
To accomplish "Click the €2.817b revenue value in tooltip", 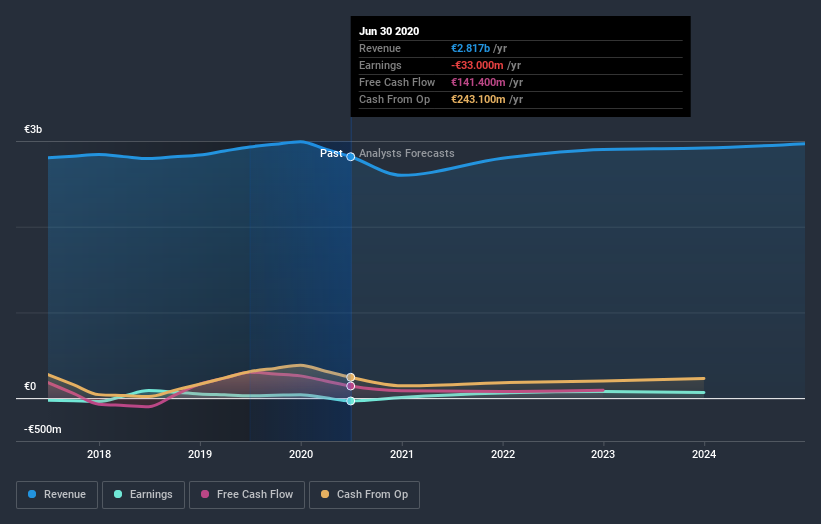I will coord(471,48).
